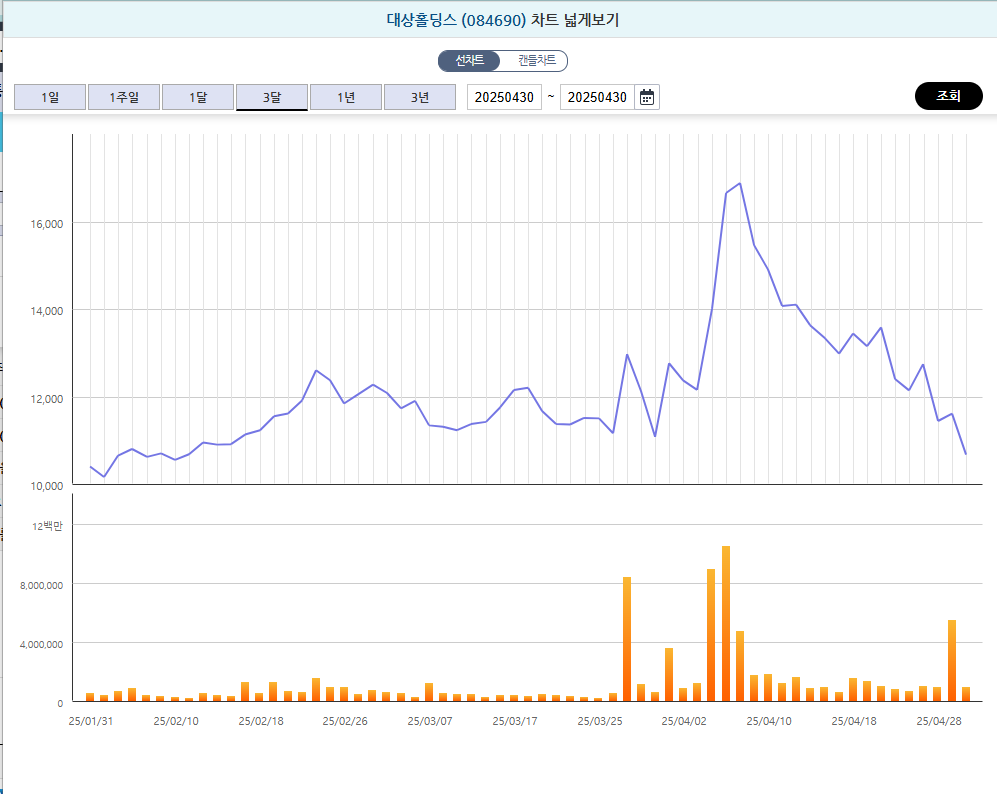The width and height of the screenshot is (997, 794).
Task: Select the 1주일 period button
Action: pos(123,96)
